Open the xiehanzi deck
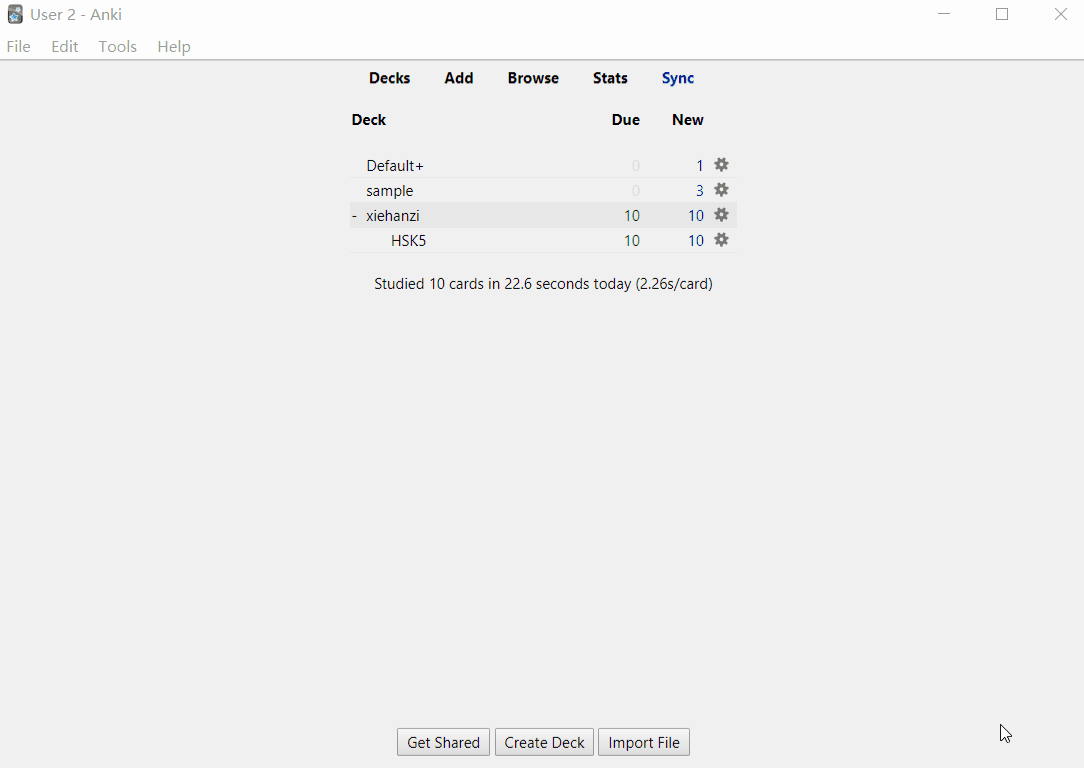 [x=393, y=216]
